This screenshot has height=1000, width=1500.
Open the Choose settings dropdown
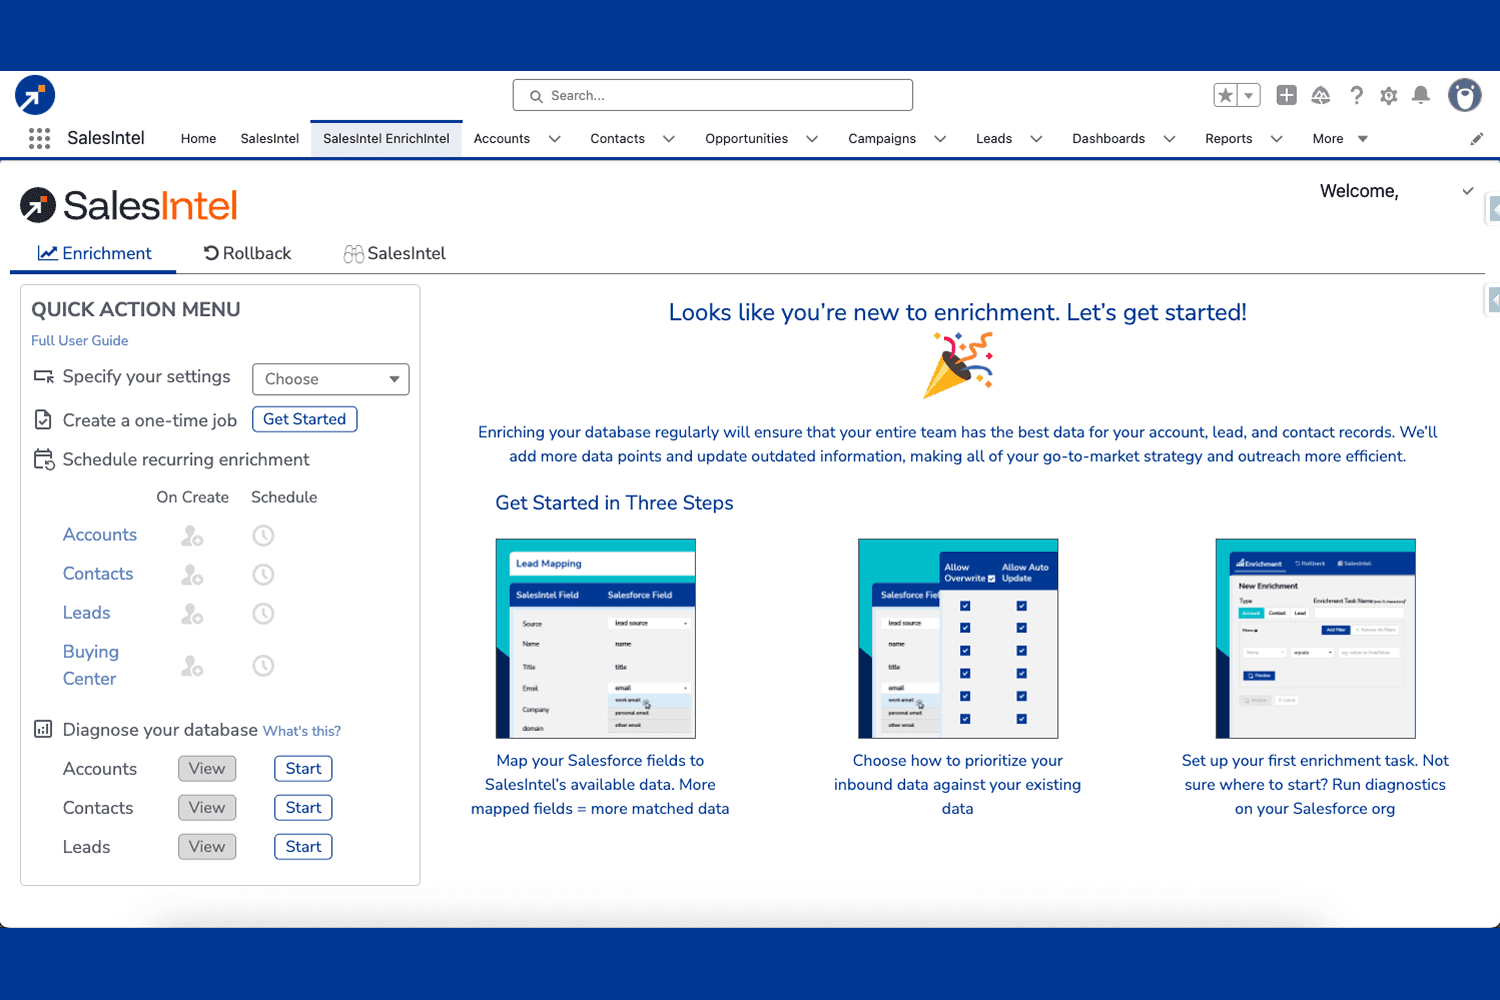coord(331,379)
